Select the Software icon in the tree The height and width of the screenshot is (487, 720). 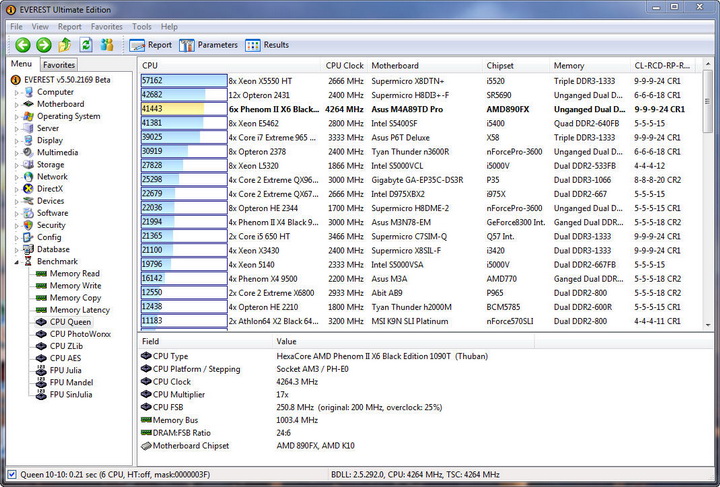(29, 213)
